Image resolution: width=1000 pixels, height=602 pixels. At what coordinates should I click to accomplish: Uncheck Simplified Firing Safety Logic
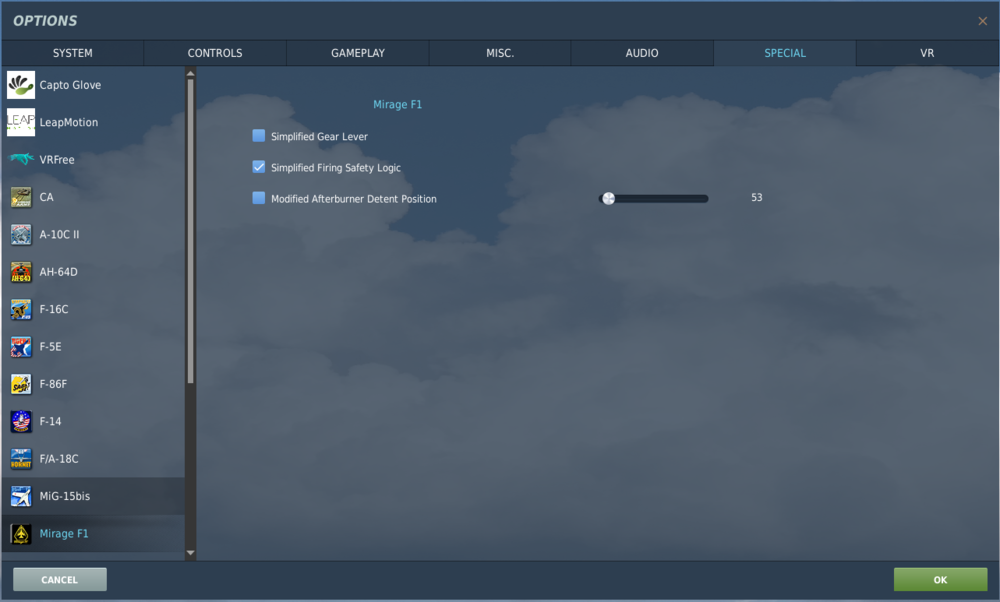258,166
